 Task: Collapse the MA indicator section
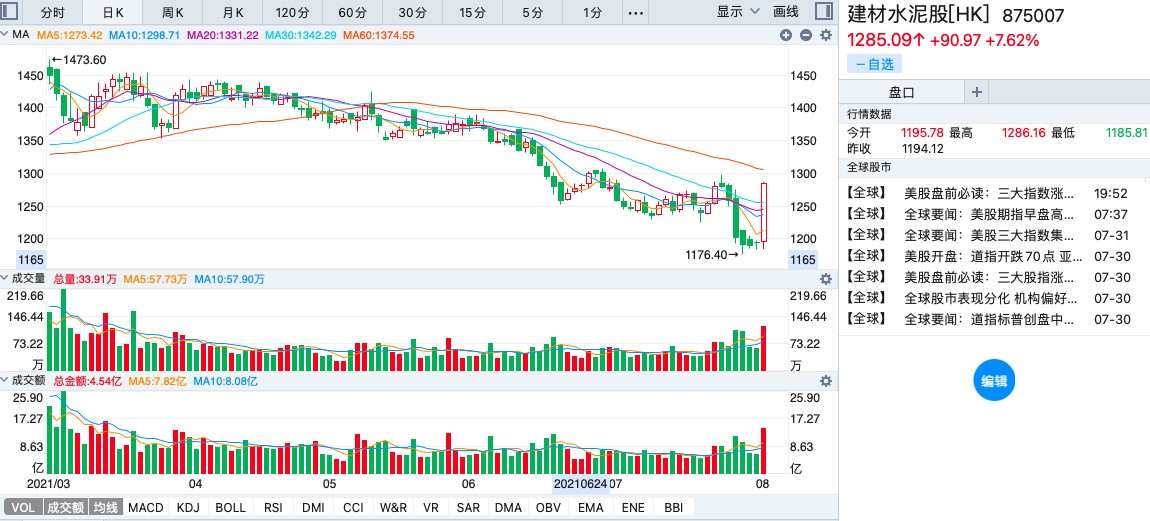[6, 35]
